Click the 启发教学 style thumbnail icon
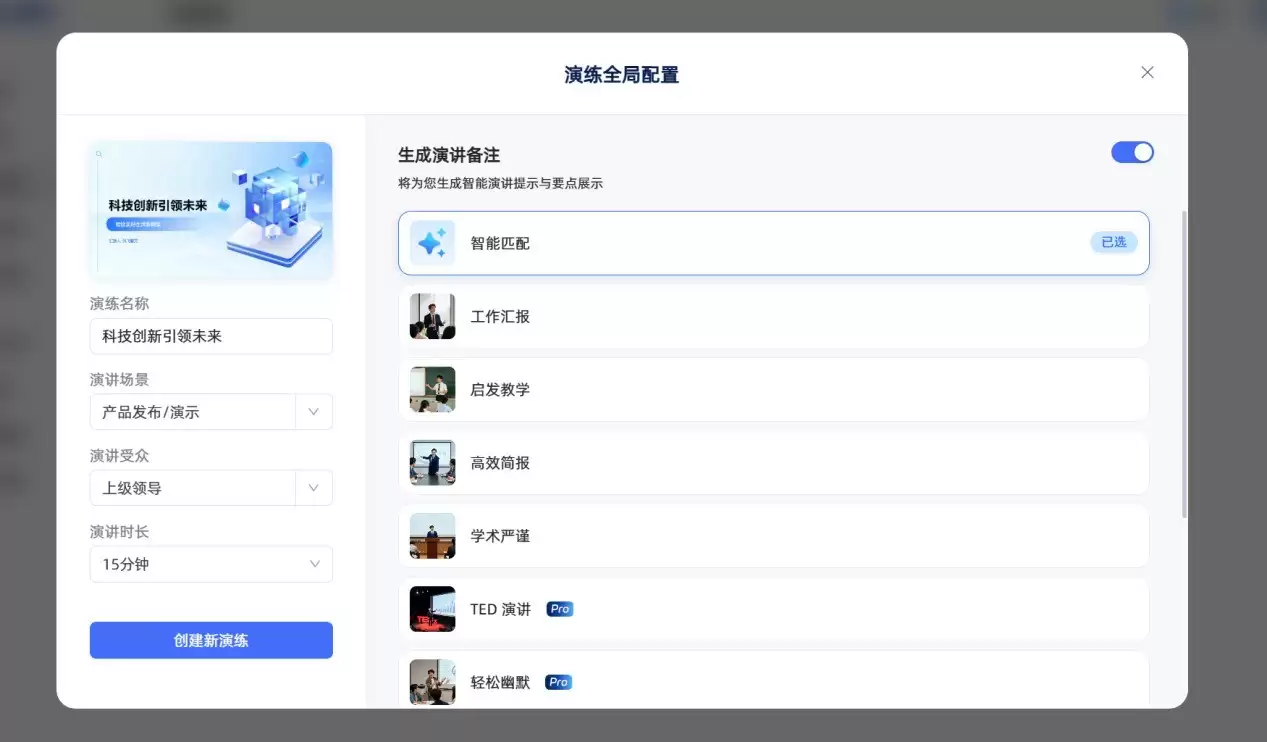This screenshot has height=742, width=1267. coord(432,389)
